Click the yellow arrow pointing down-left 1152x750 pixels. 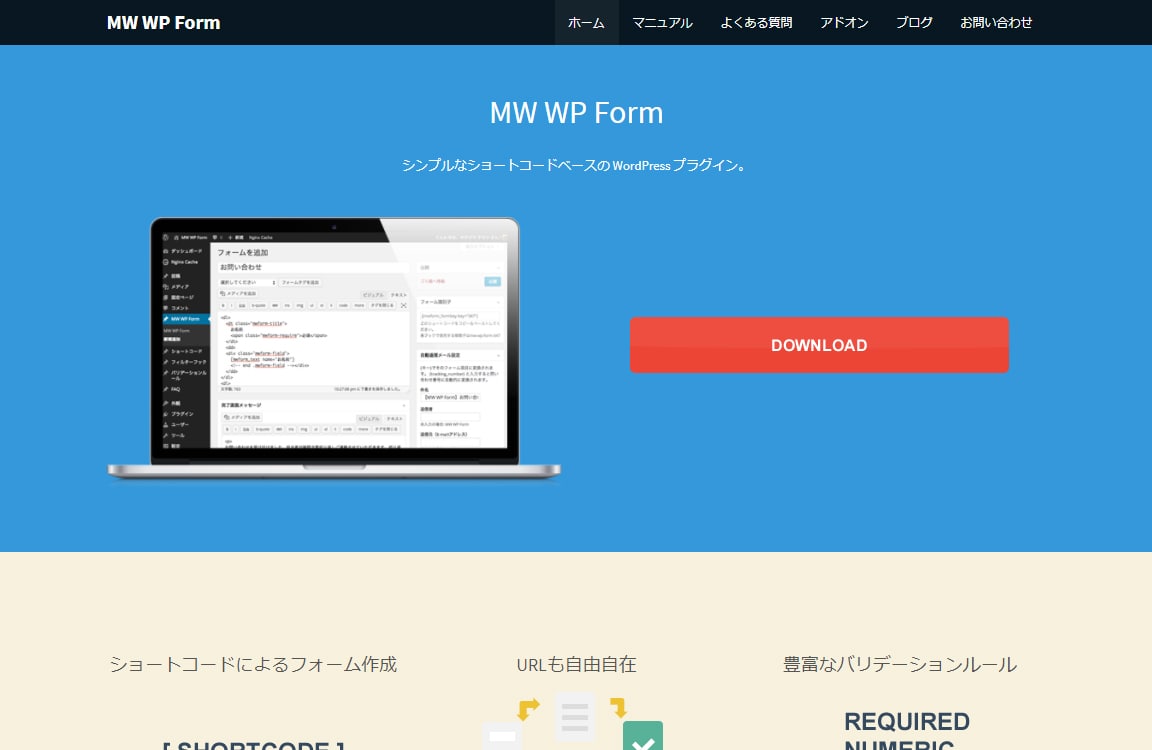coord(528,709)
